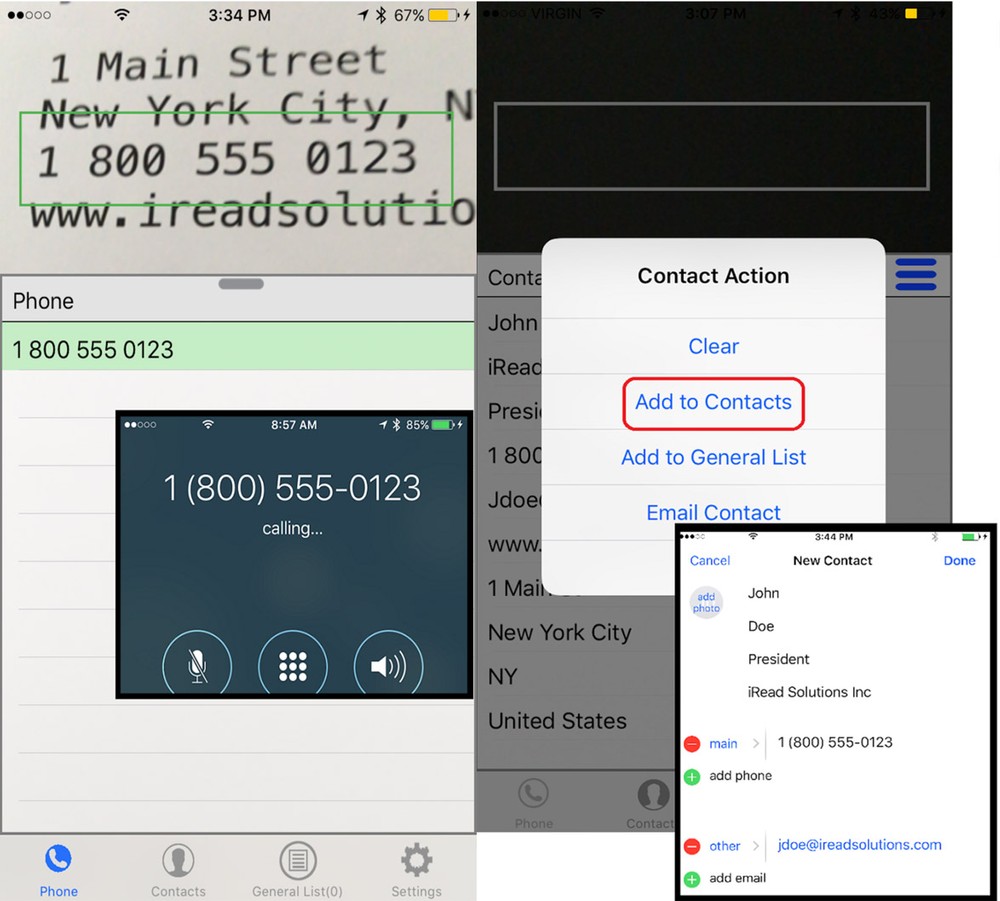Tap the mute microphone icon on call screen

pos(198,665)
